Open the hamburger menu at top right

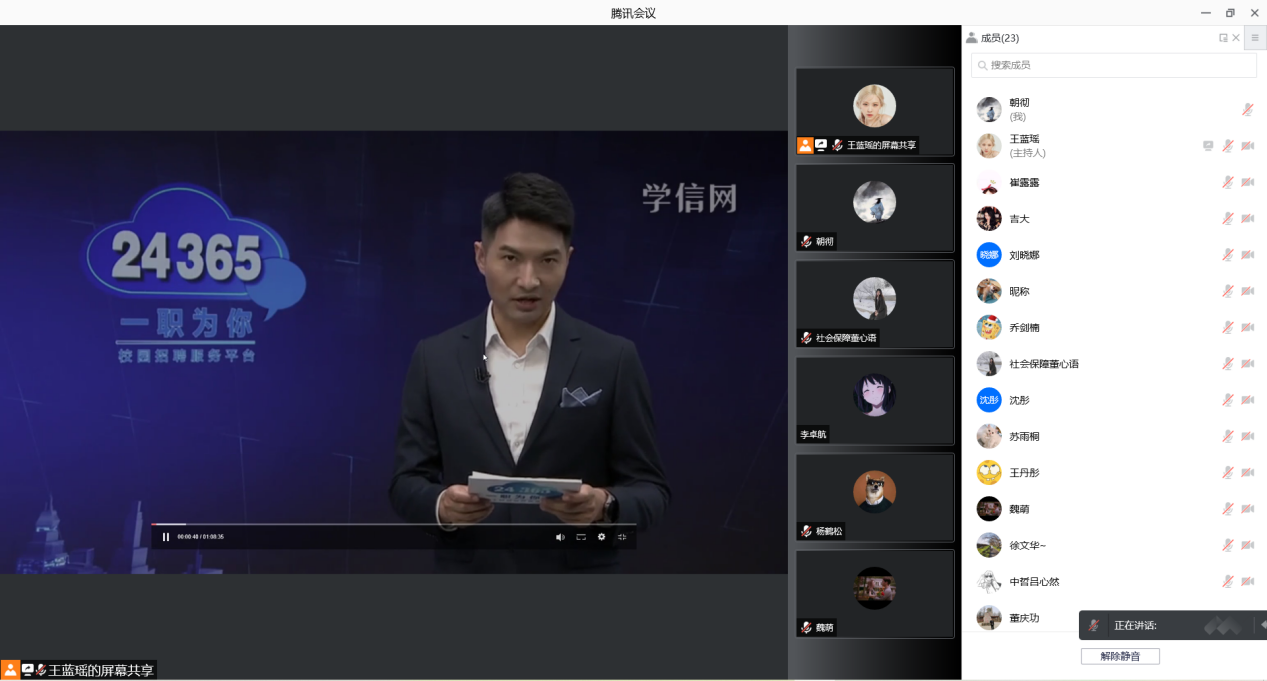click(1255, 38)
